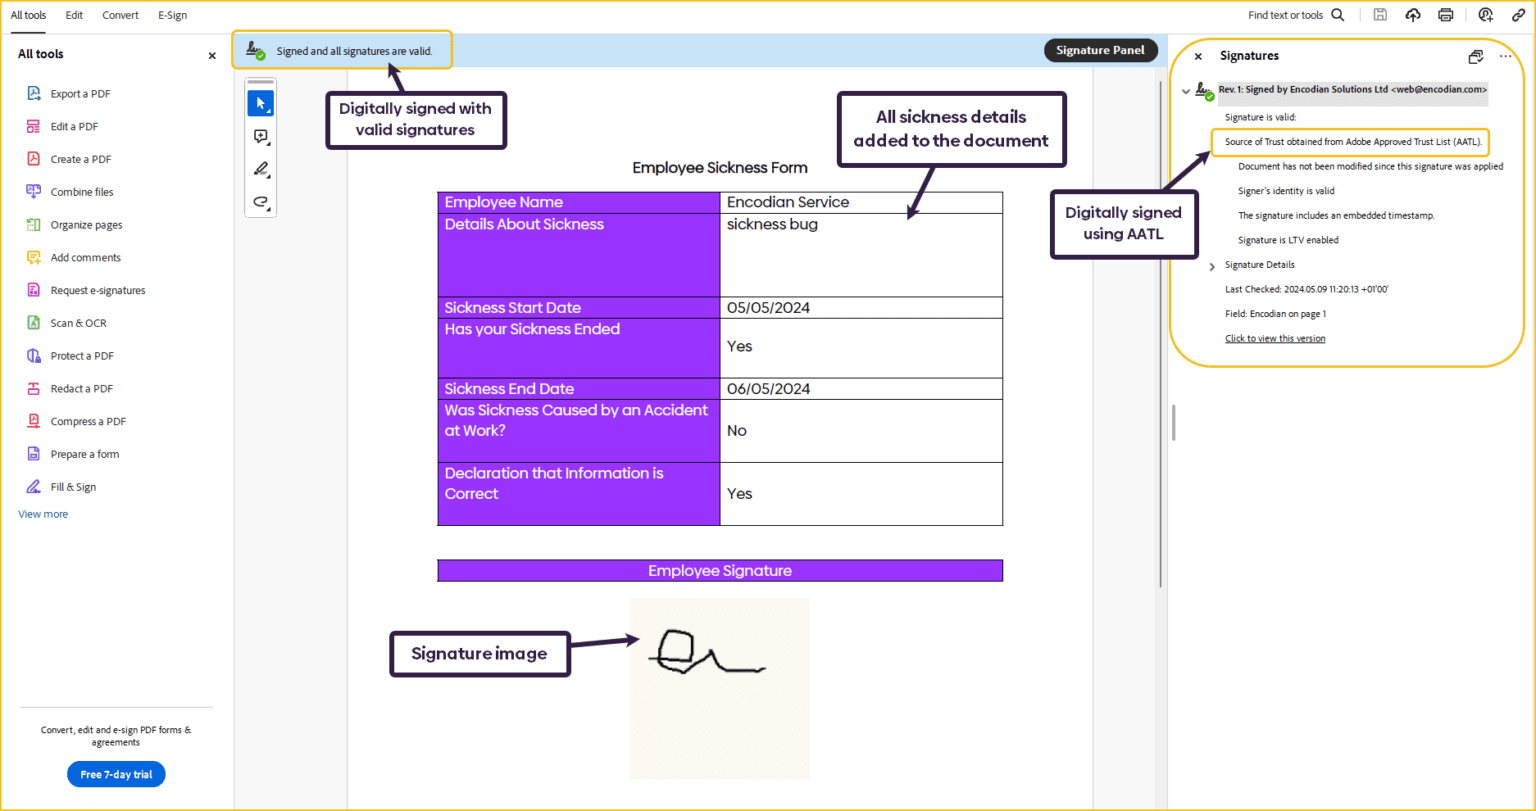The image size is (1536, 811).
Task: Click the Free 7-day trial button
Action: (116, 773)
